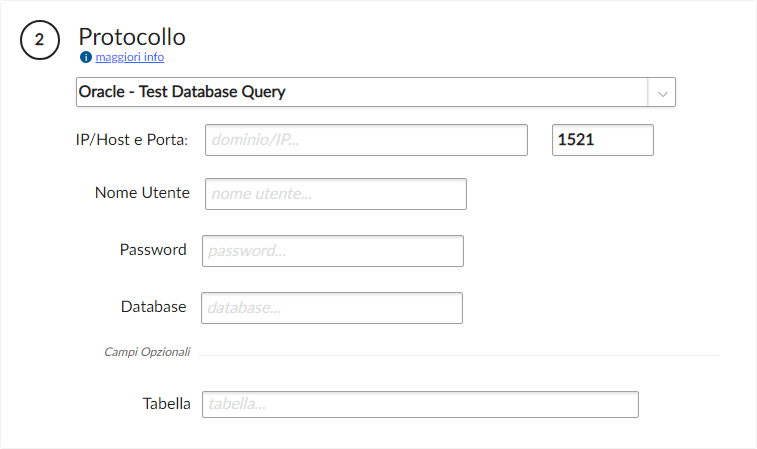Click the Campi Opzionali section label
The image size is (757, 449).
147,352
